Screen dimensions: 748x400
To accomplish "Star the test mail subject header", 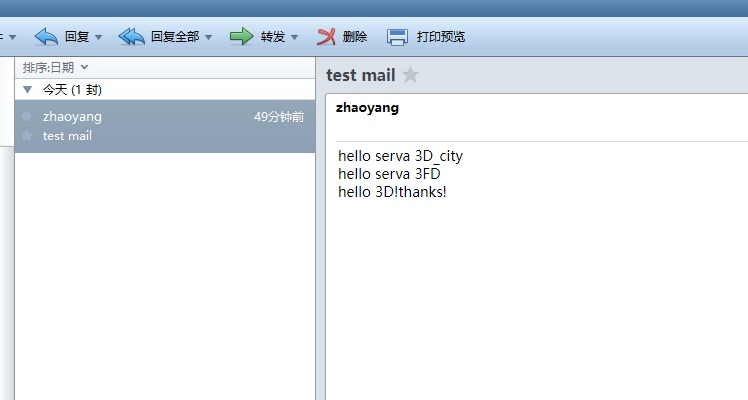I will coord(410,75).
